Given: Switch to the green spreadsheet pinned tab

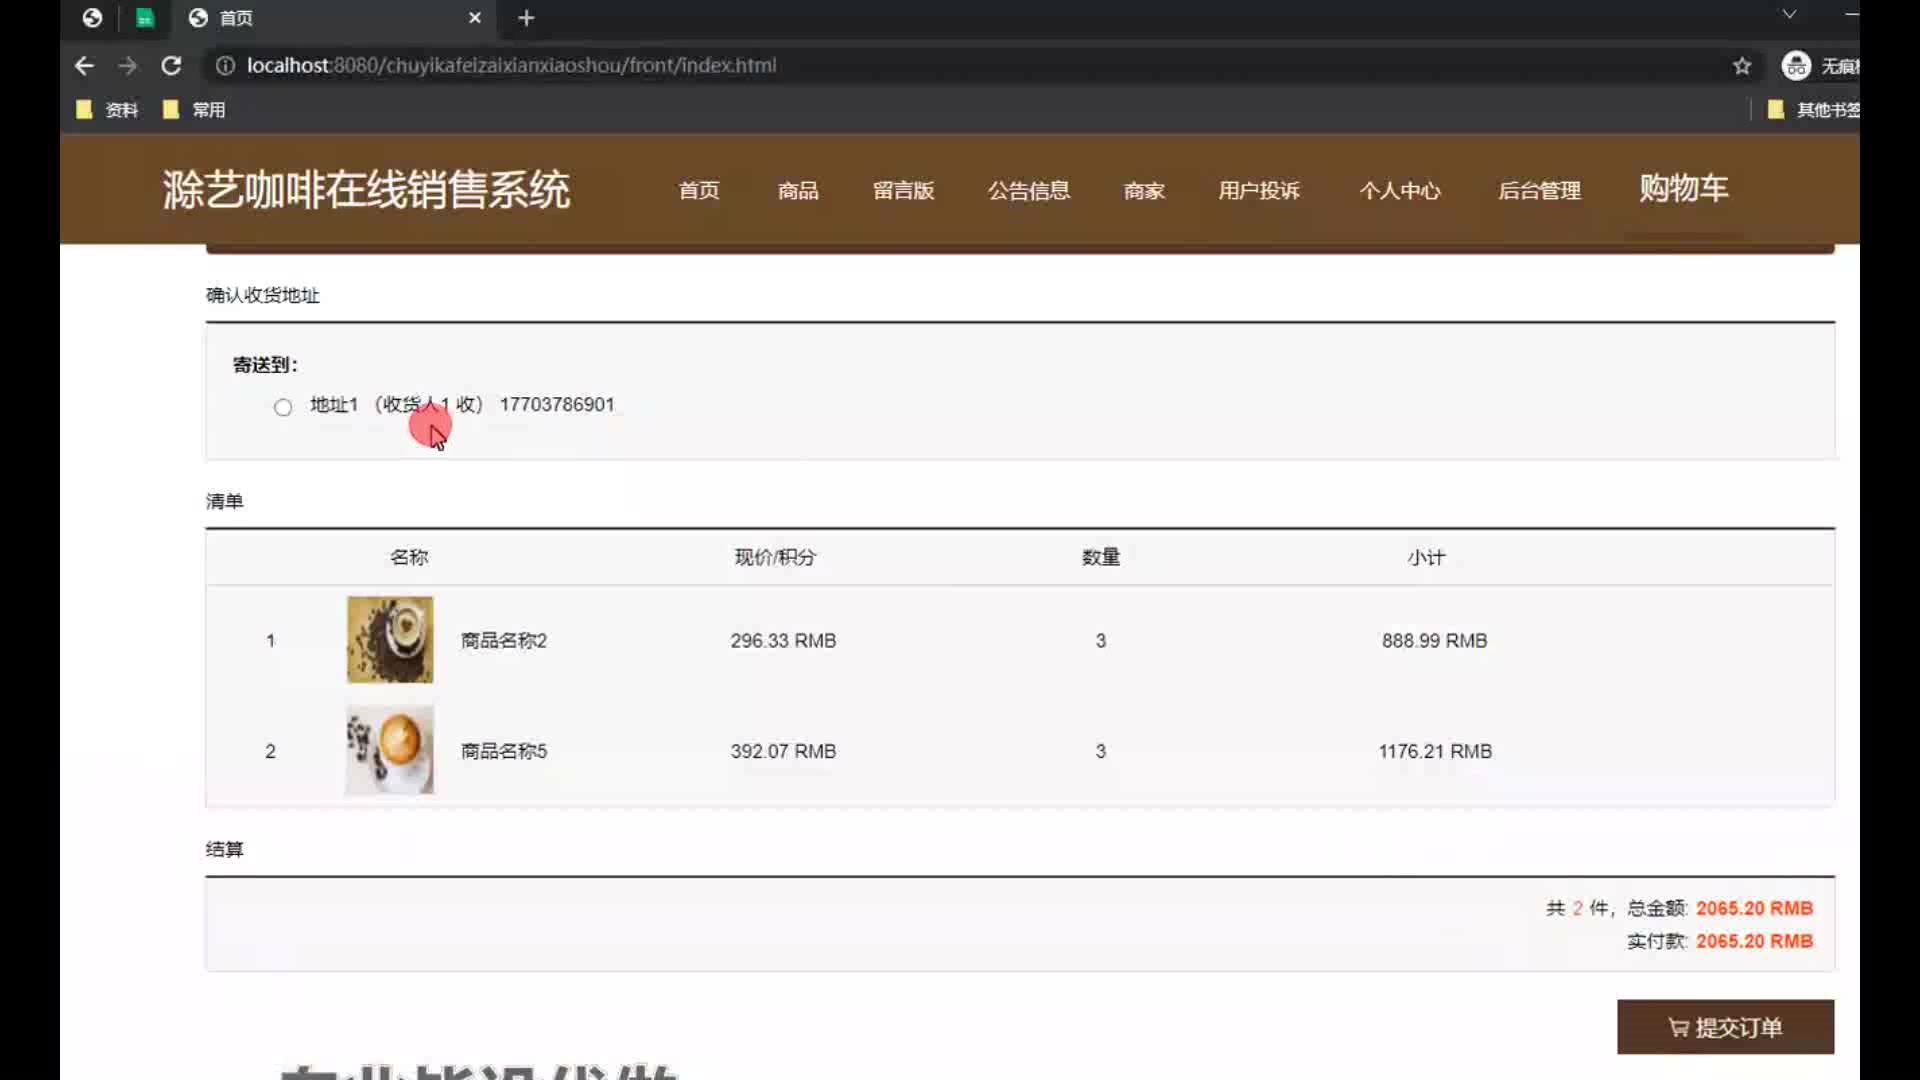Looking at the screenshot, I should point(145,18).
